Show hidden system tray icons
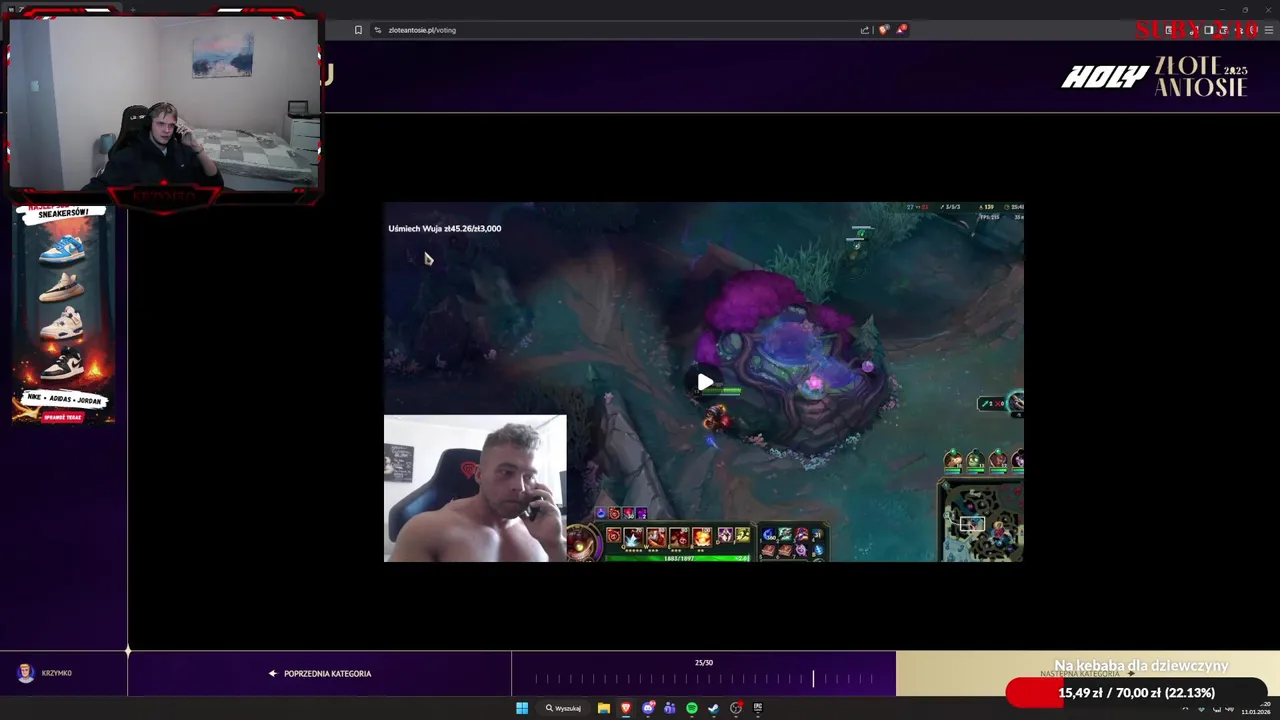Screen dimensions: 1280x720 (x=1185, y=709)
